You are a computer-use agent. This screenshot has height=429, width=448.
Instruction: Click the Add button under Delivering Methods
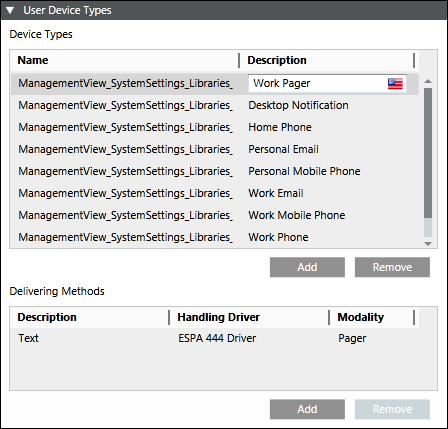coord(307,409)
